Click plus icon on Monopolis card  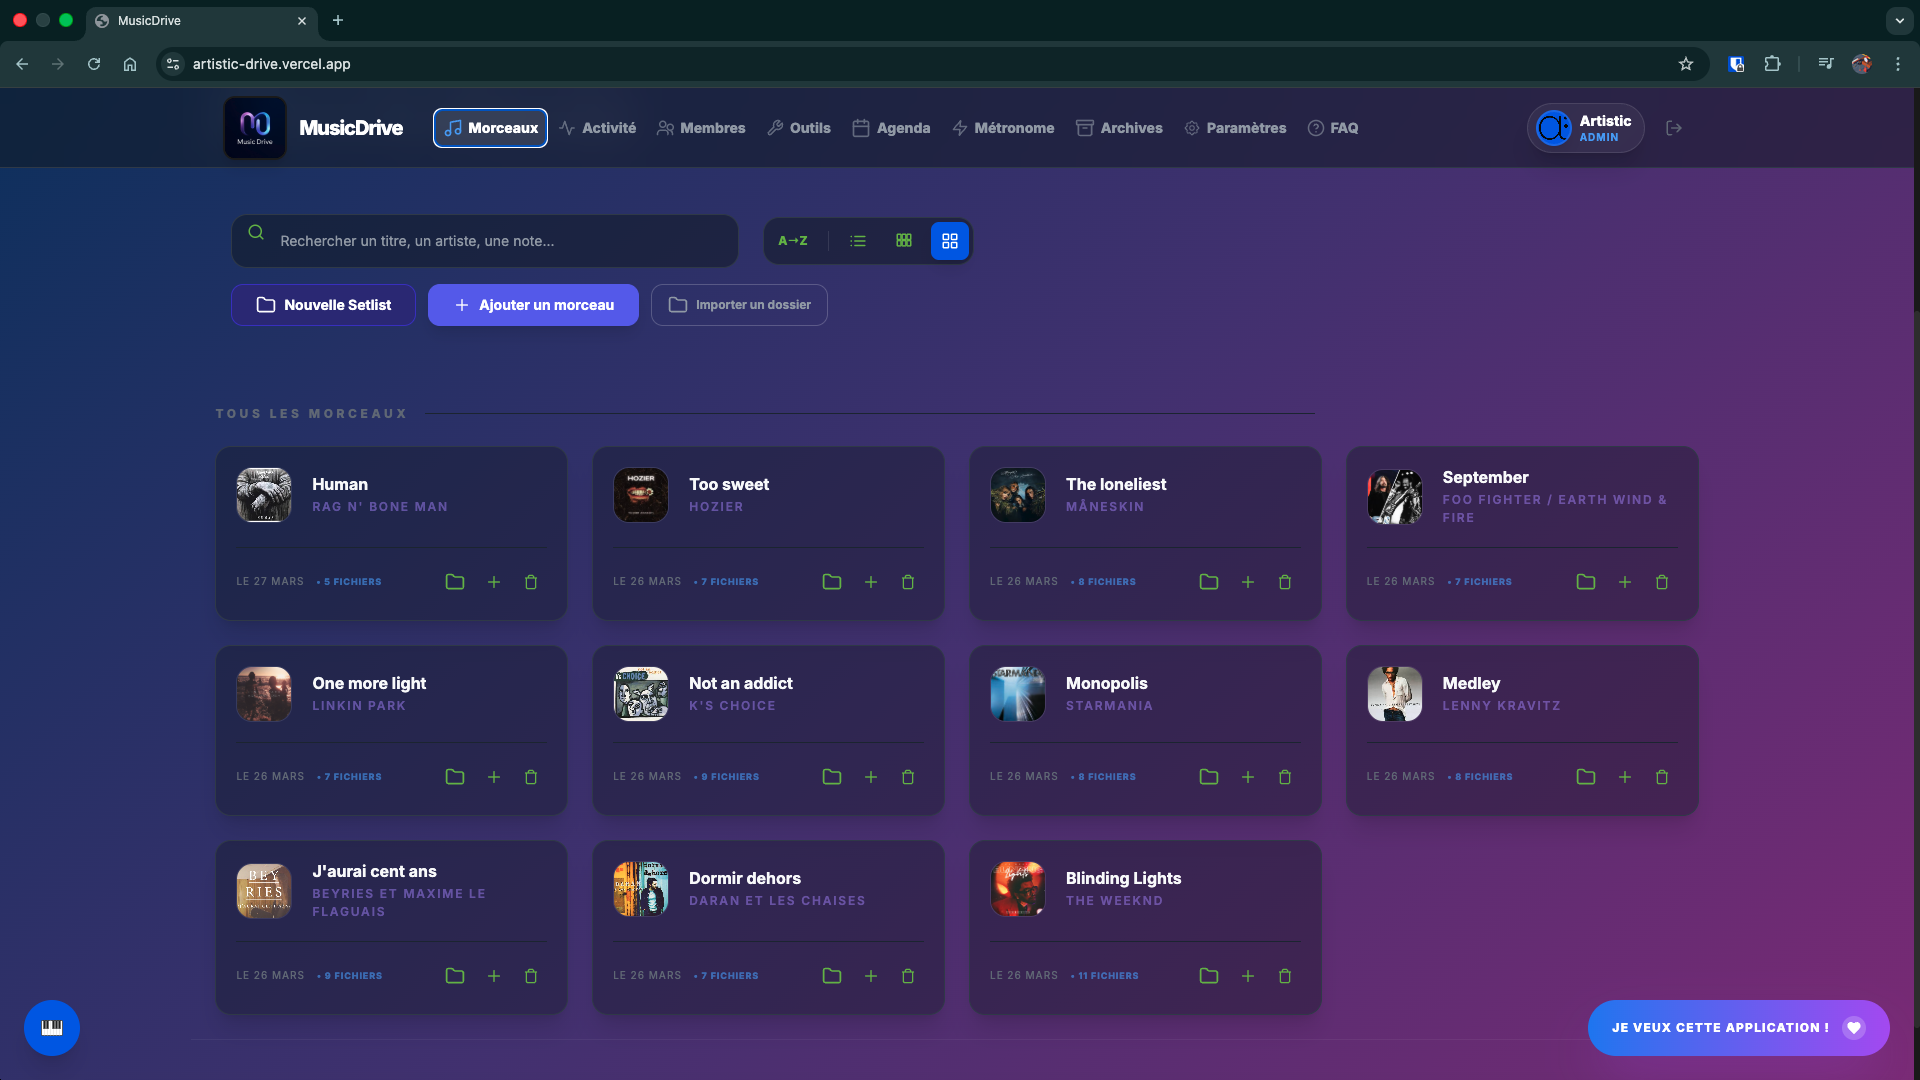(1248, 777)
